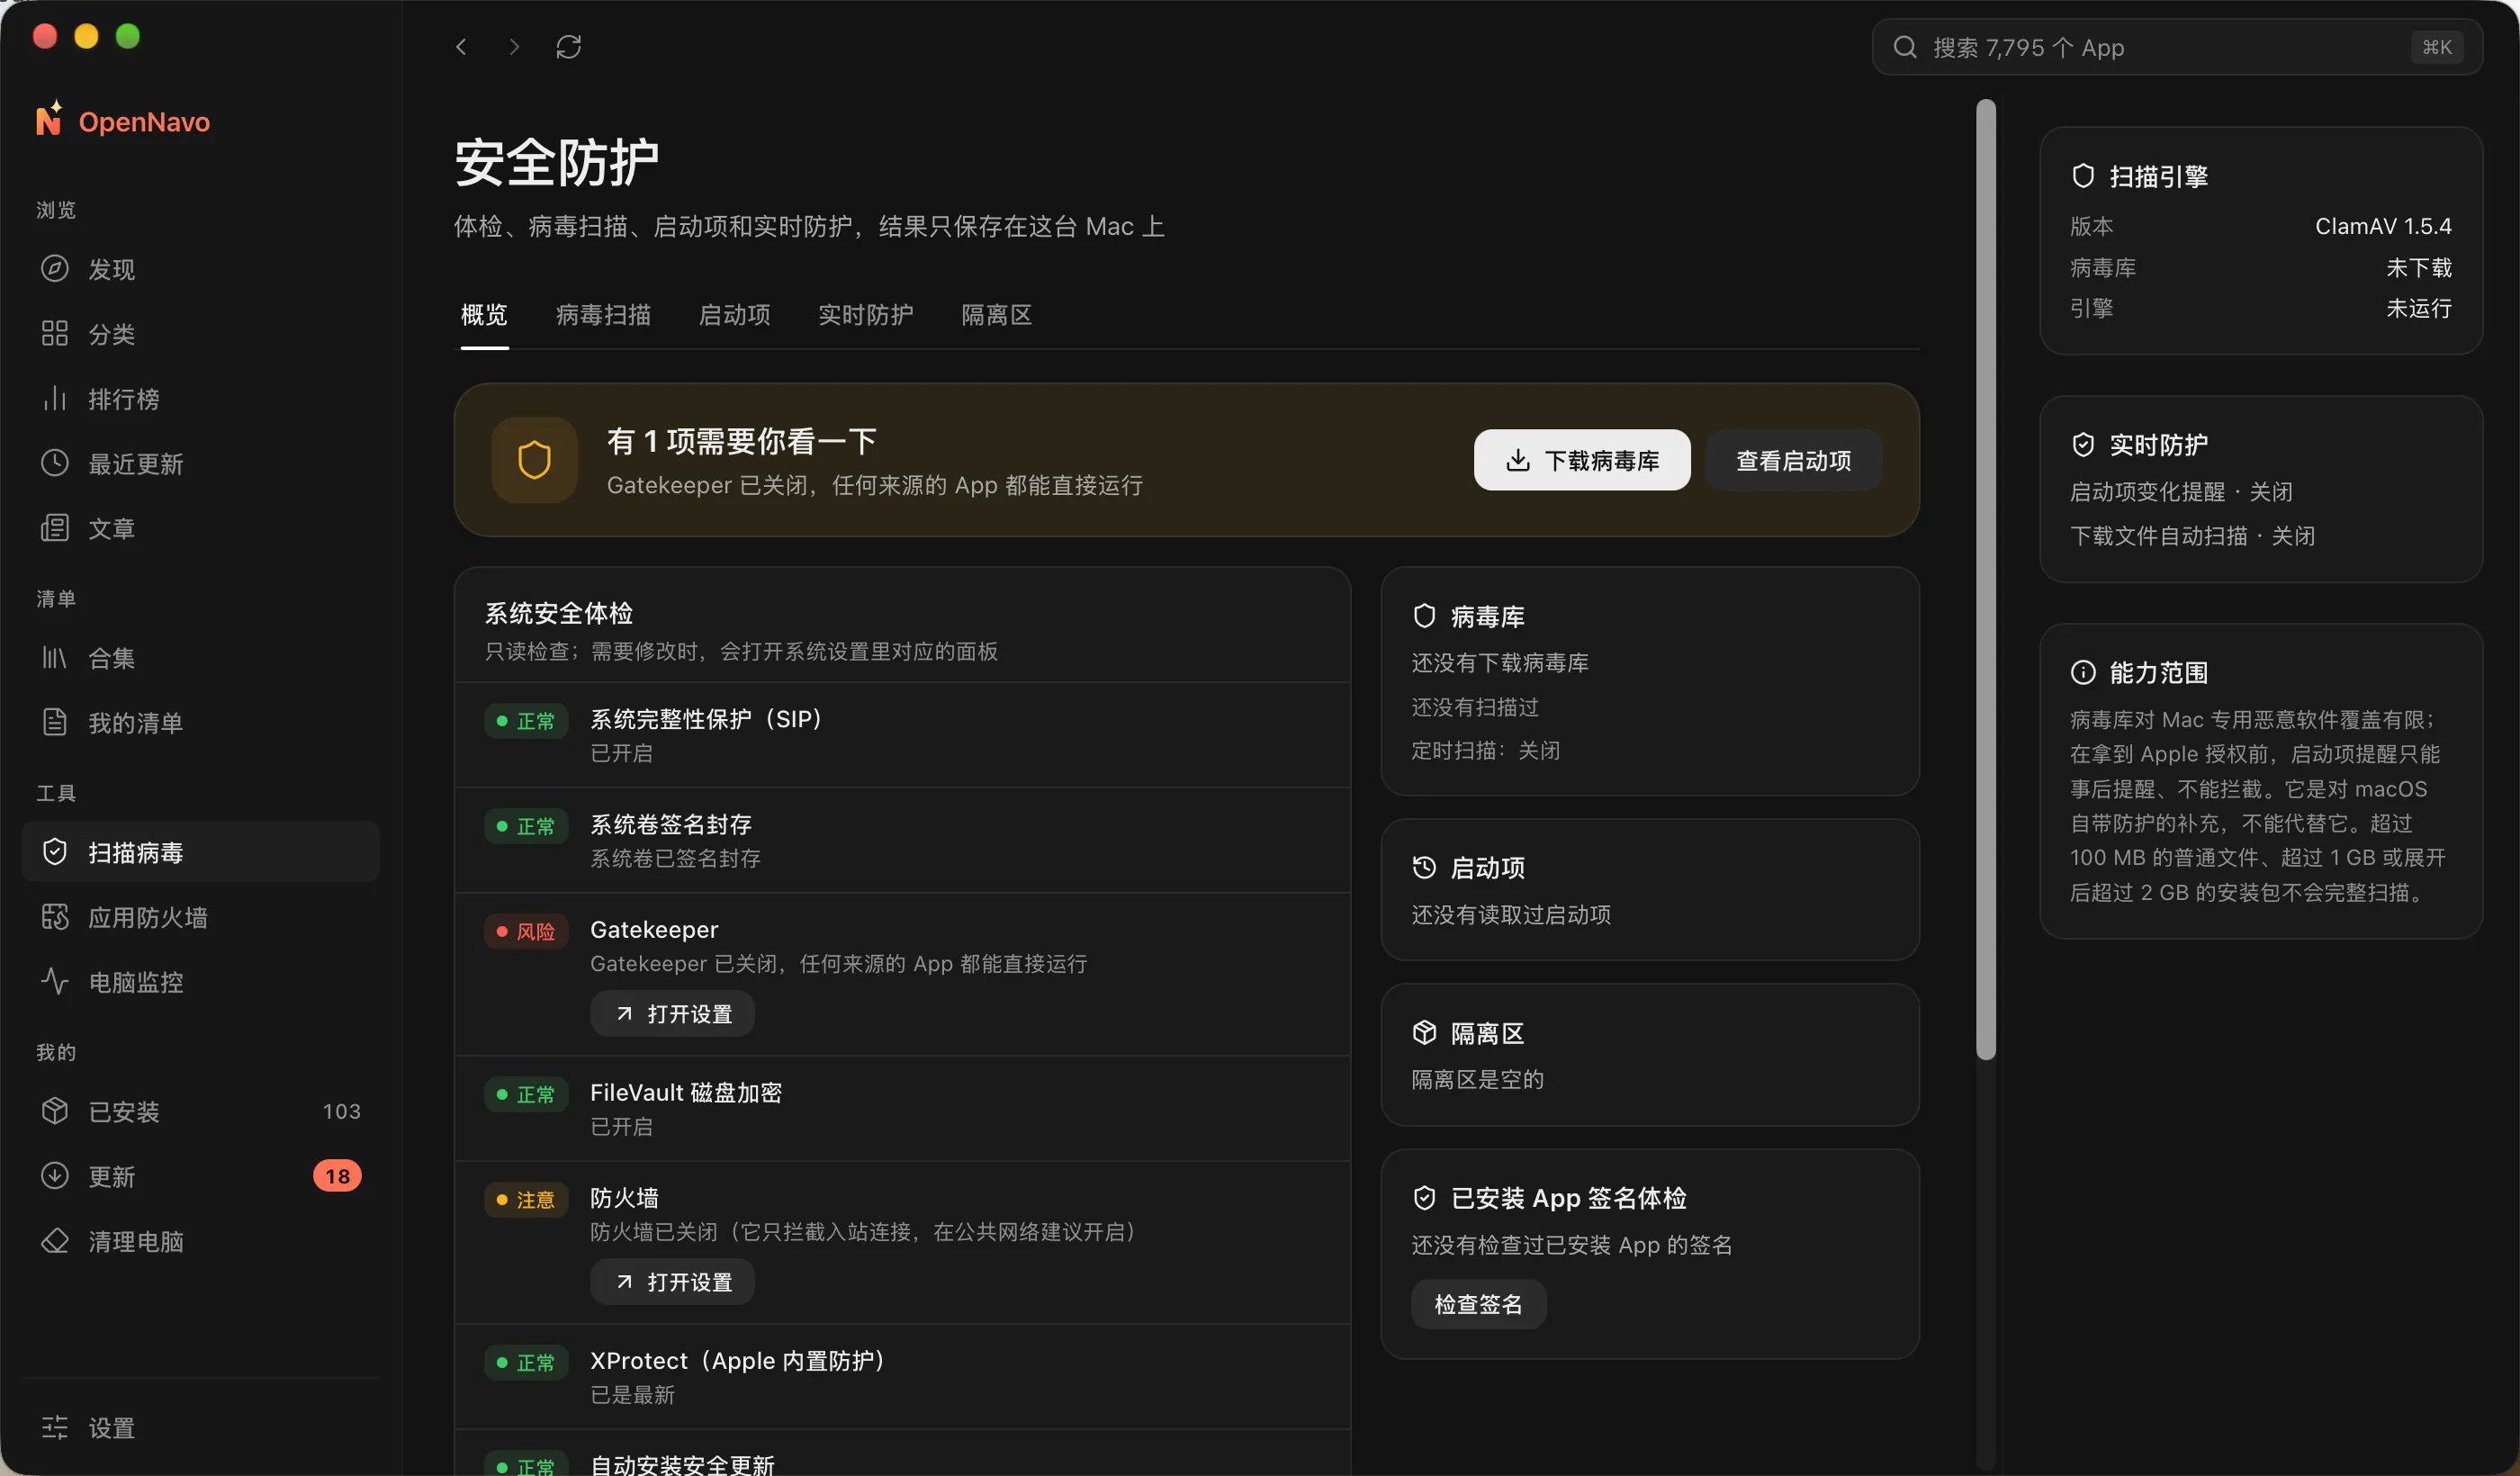The width and height of the screenshot is (2520, 1476).
Task: Click 隔离区是空的 text
Action: (x=1477, y=1080)
